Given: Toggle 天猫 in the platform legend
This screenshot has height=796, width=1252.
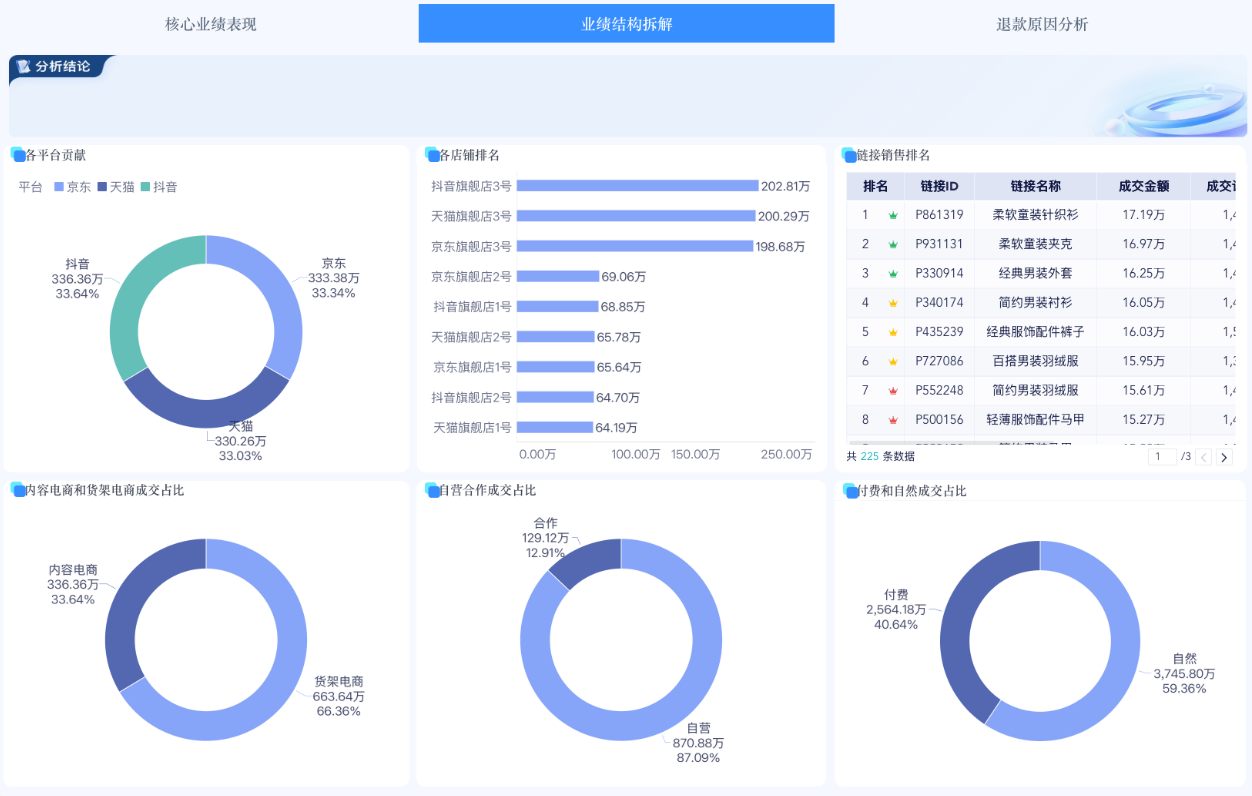Looking at the screenshot, I should click(111, 186).
